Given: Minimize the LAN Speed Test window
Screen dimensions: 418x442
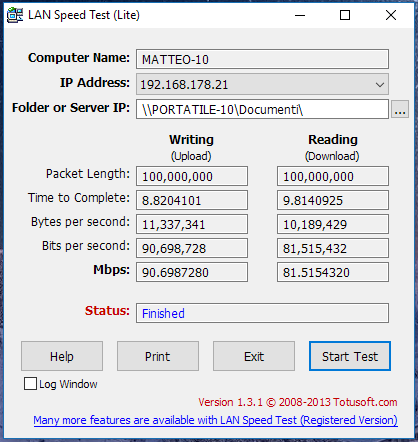Looking at the screenshot, I should [x=300, y=15].
